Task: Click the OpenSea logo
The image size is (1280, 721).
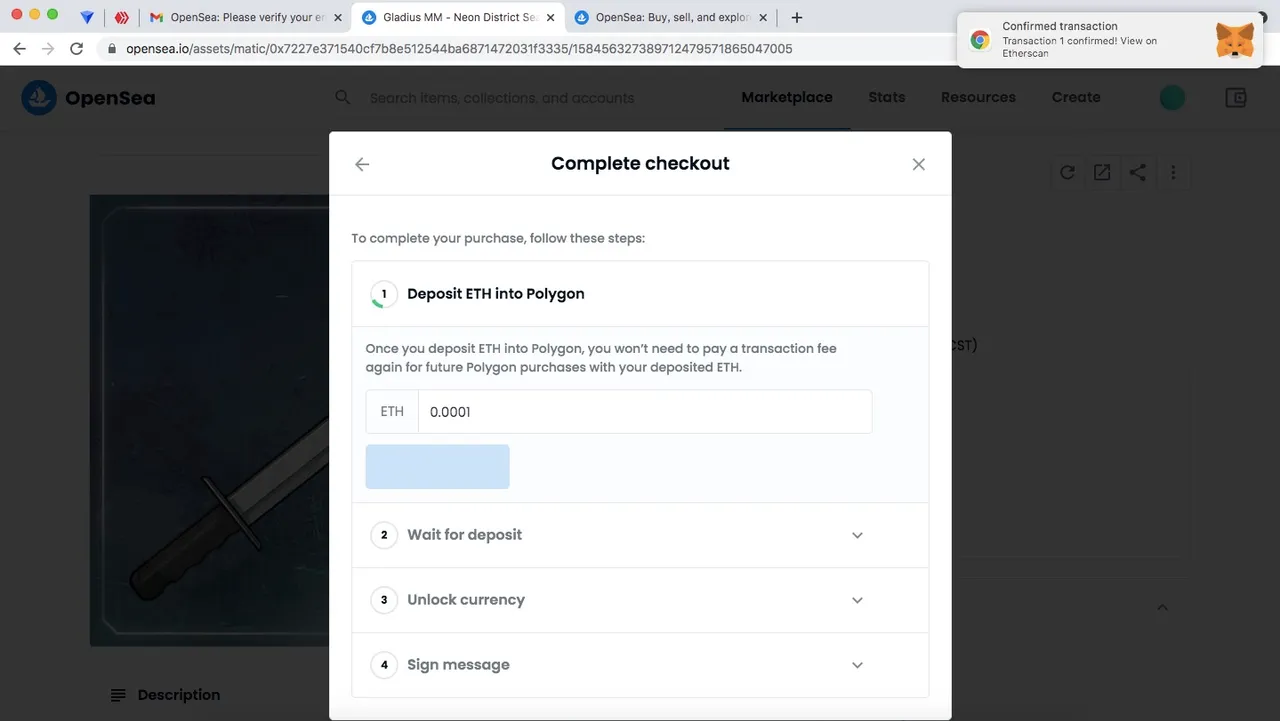Action: pyautogui.click(x=88, y=98)
